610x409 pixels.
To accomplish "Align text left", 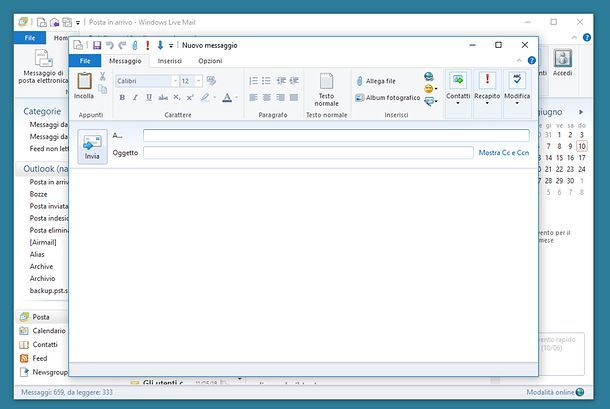I will pyautogui.click(x=253, y=97).
